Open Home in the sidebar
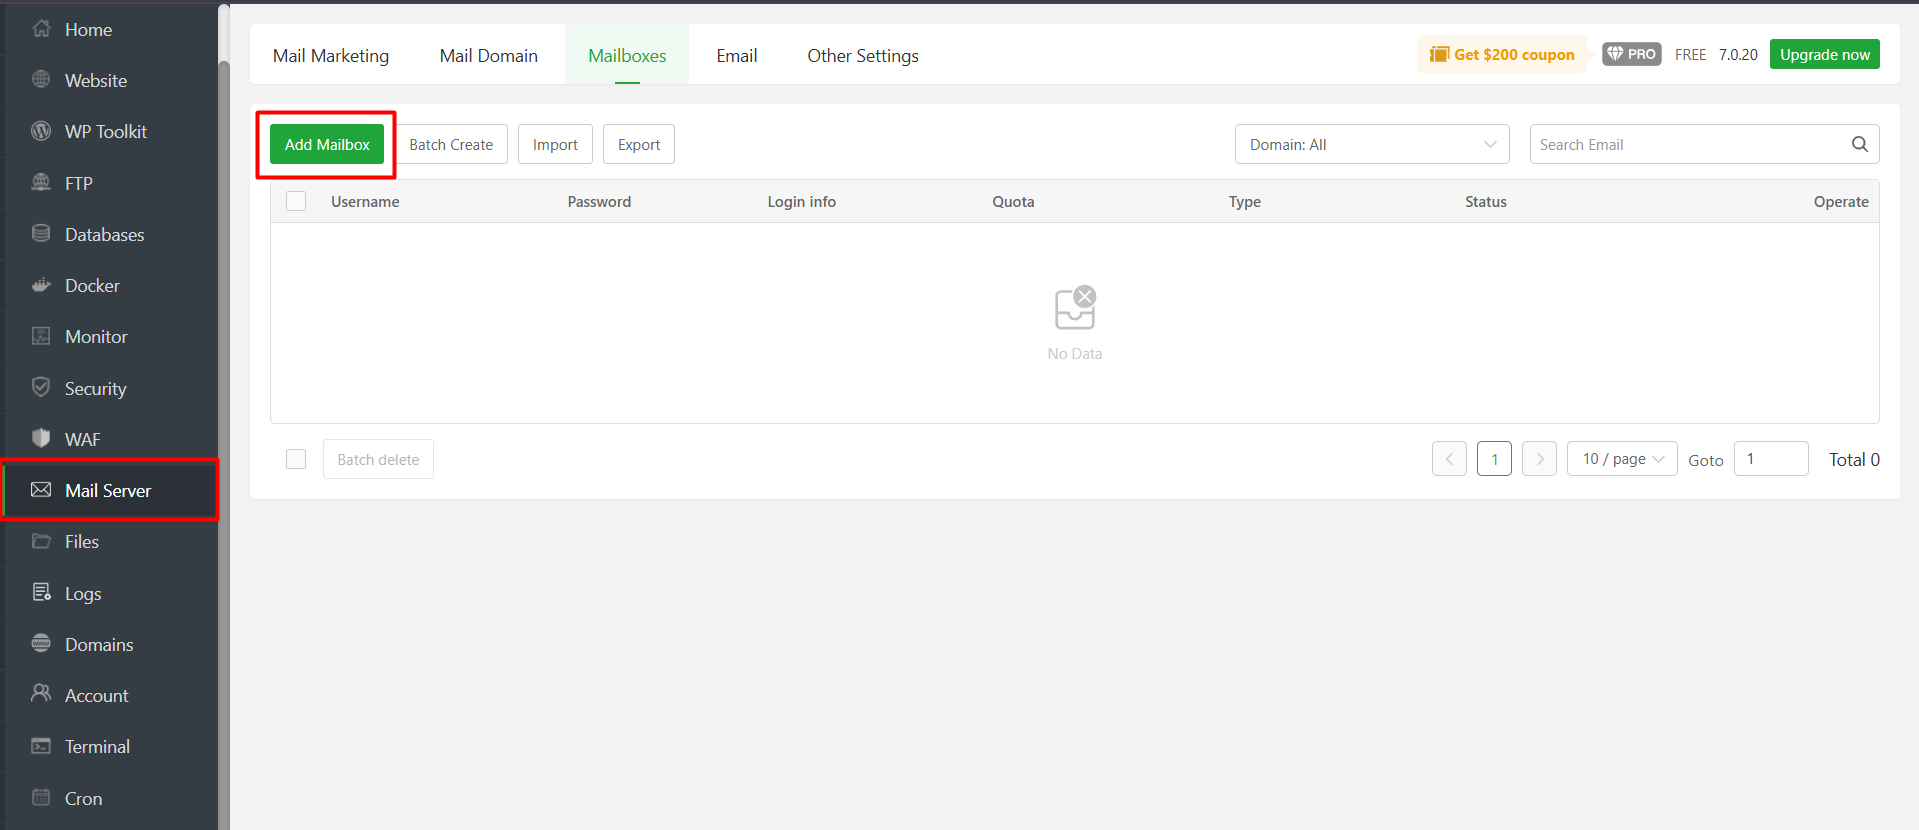Image resolution: width=1919 pixels, height=830 pixels. tap(110, 29)
